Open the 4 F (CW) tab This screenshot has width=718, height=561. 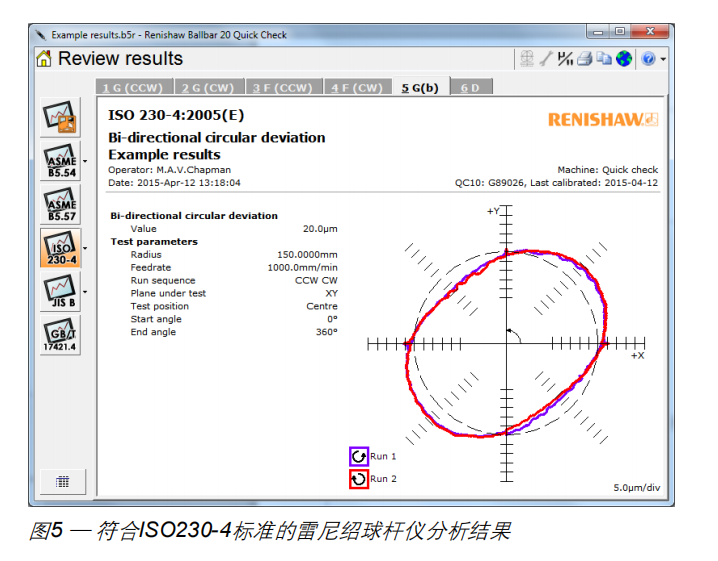pos(358,87)
